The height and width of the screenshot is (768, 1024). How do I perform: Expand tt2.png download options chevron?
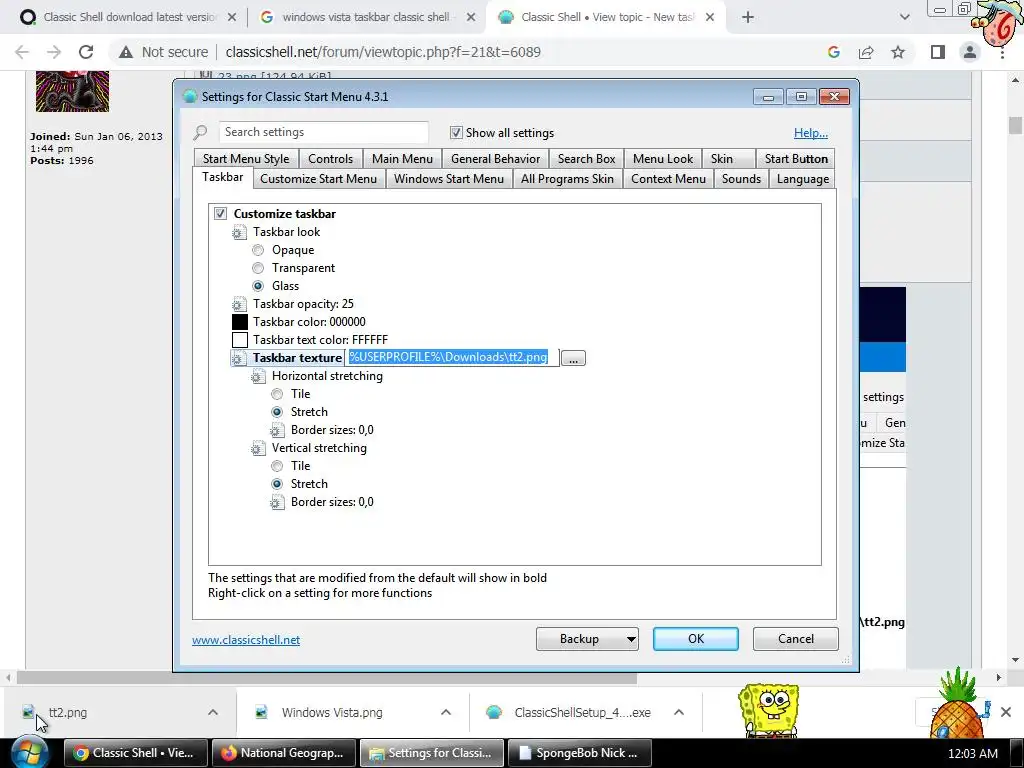pyautogui.click(x=213, y=712)
